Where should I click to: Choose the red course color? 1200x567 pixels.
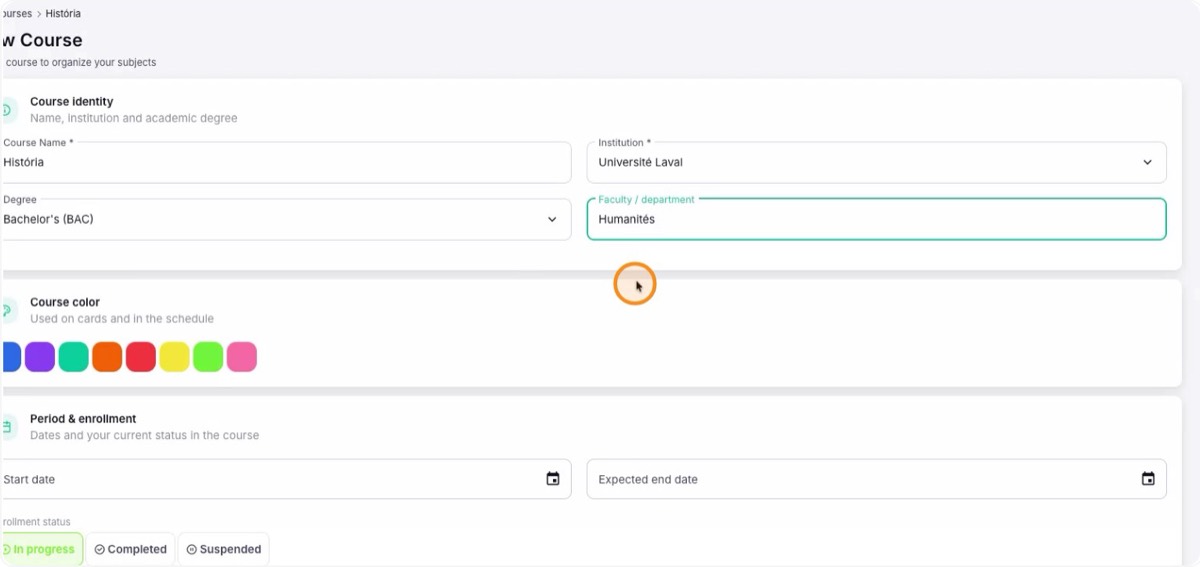coord(141,357)
